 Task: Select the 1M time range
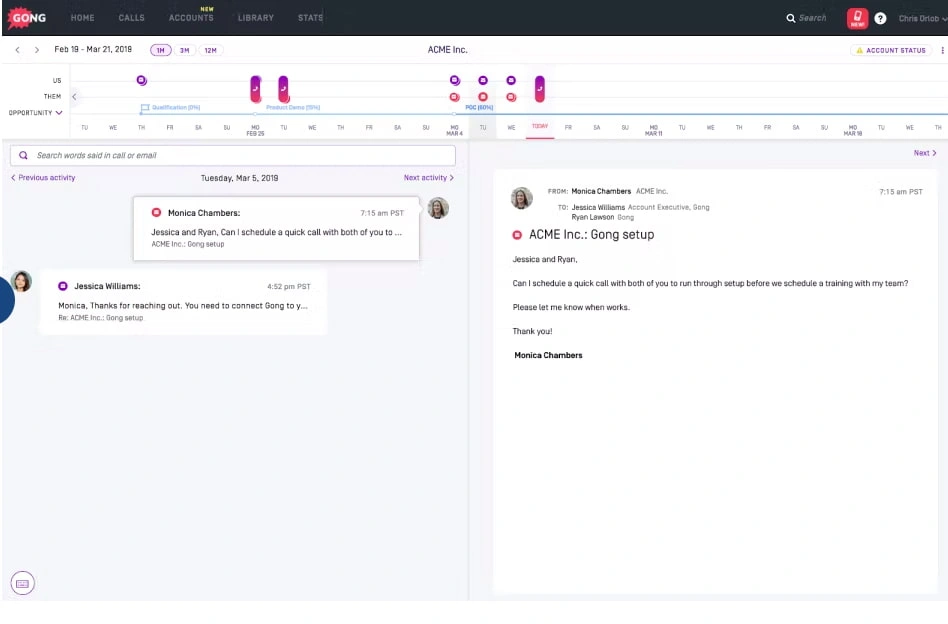coord(160,50)
